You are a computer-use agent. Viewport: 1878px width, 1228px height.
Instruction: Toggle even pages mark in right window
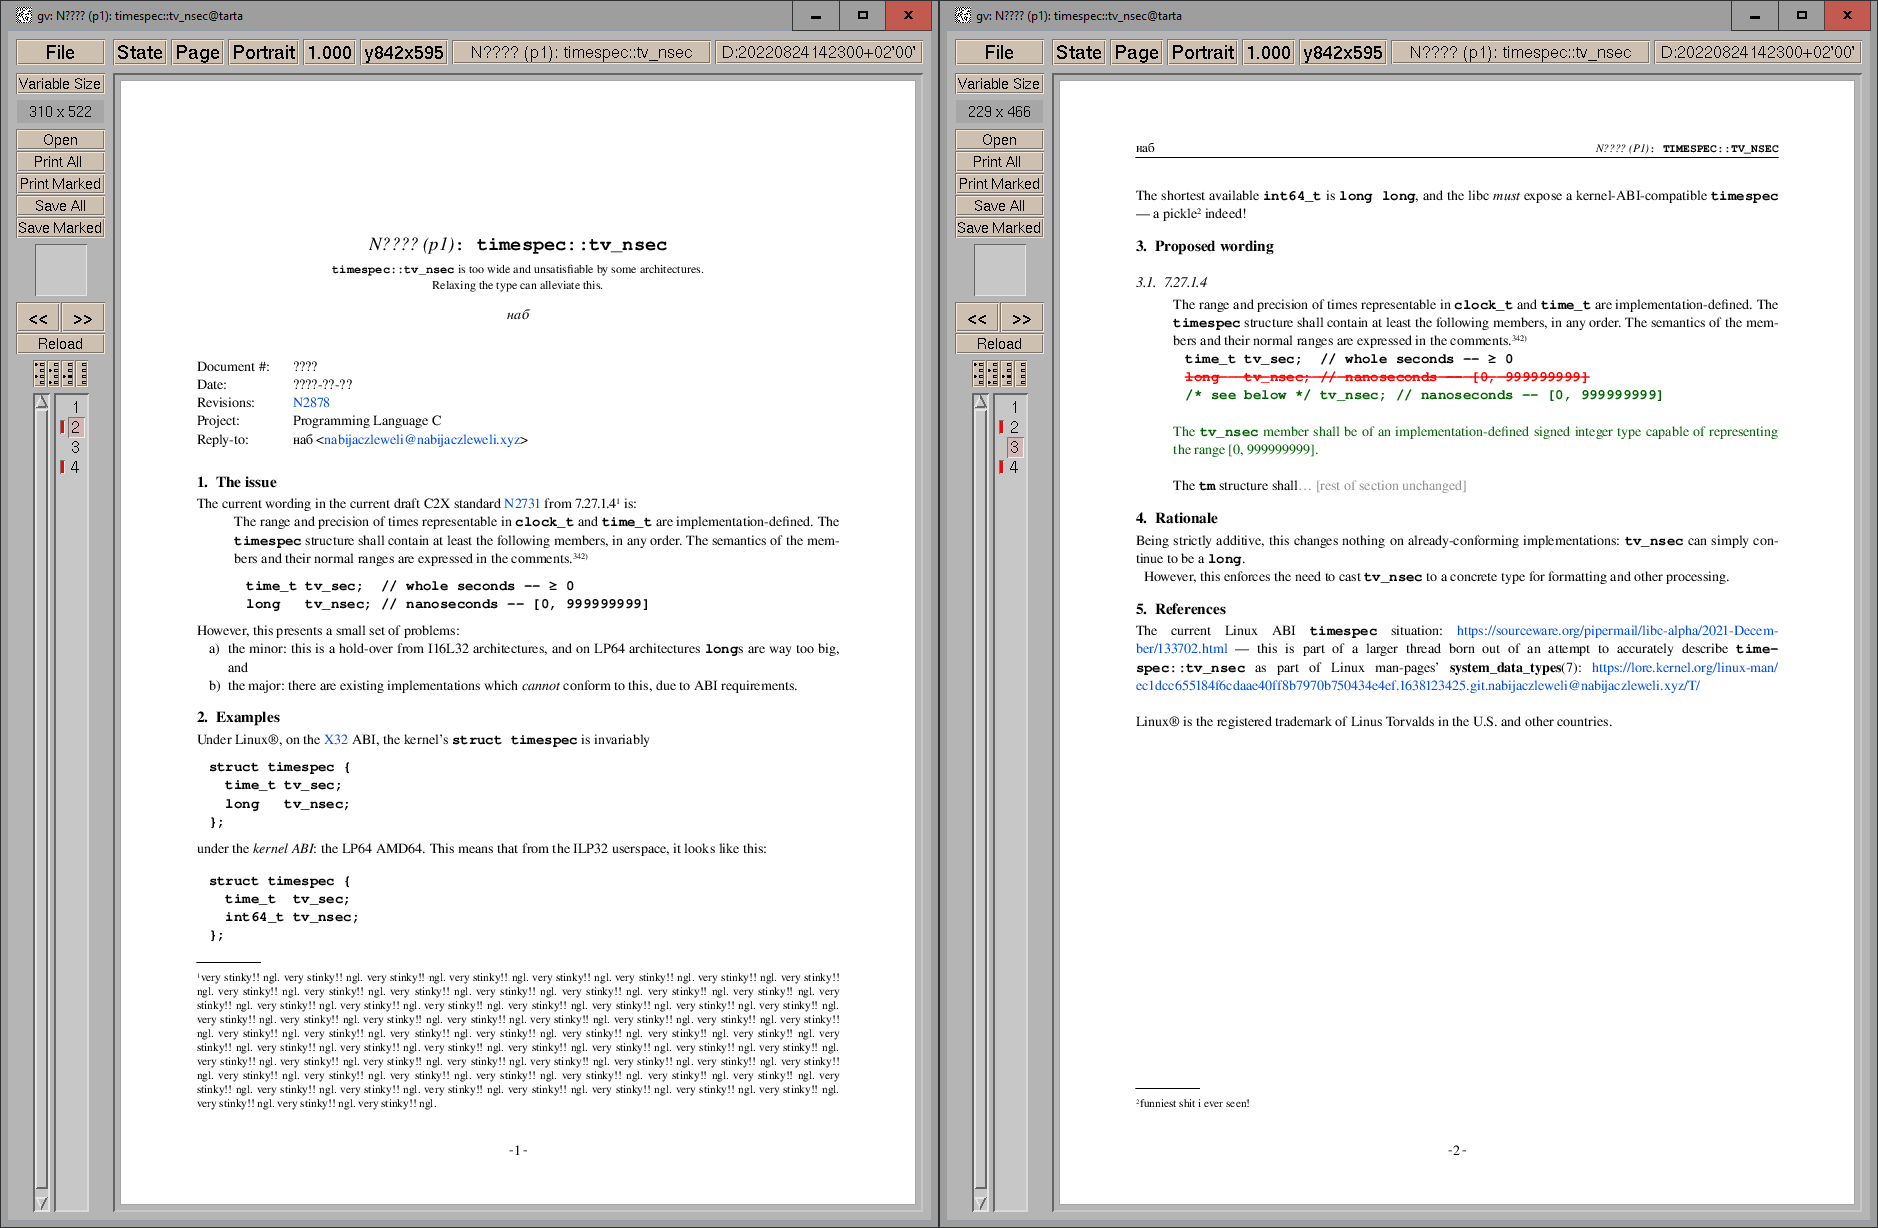pos(993,374)
